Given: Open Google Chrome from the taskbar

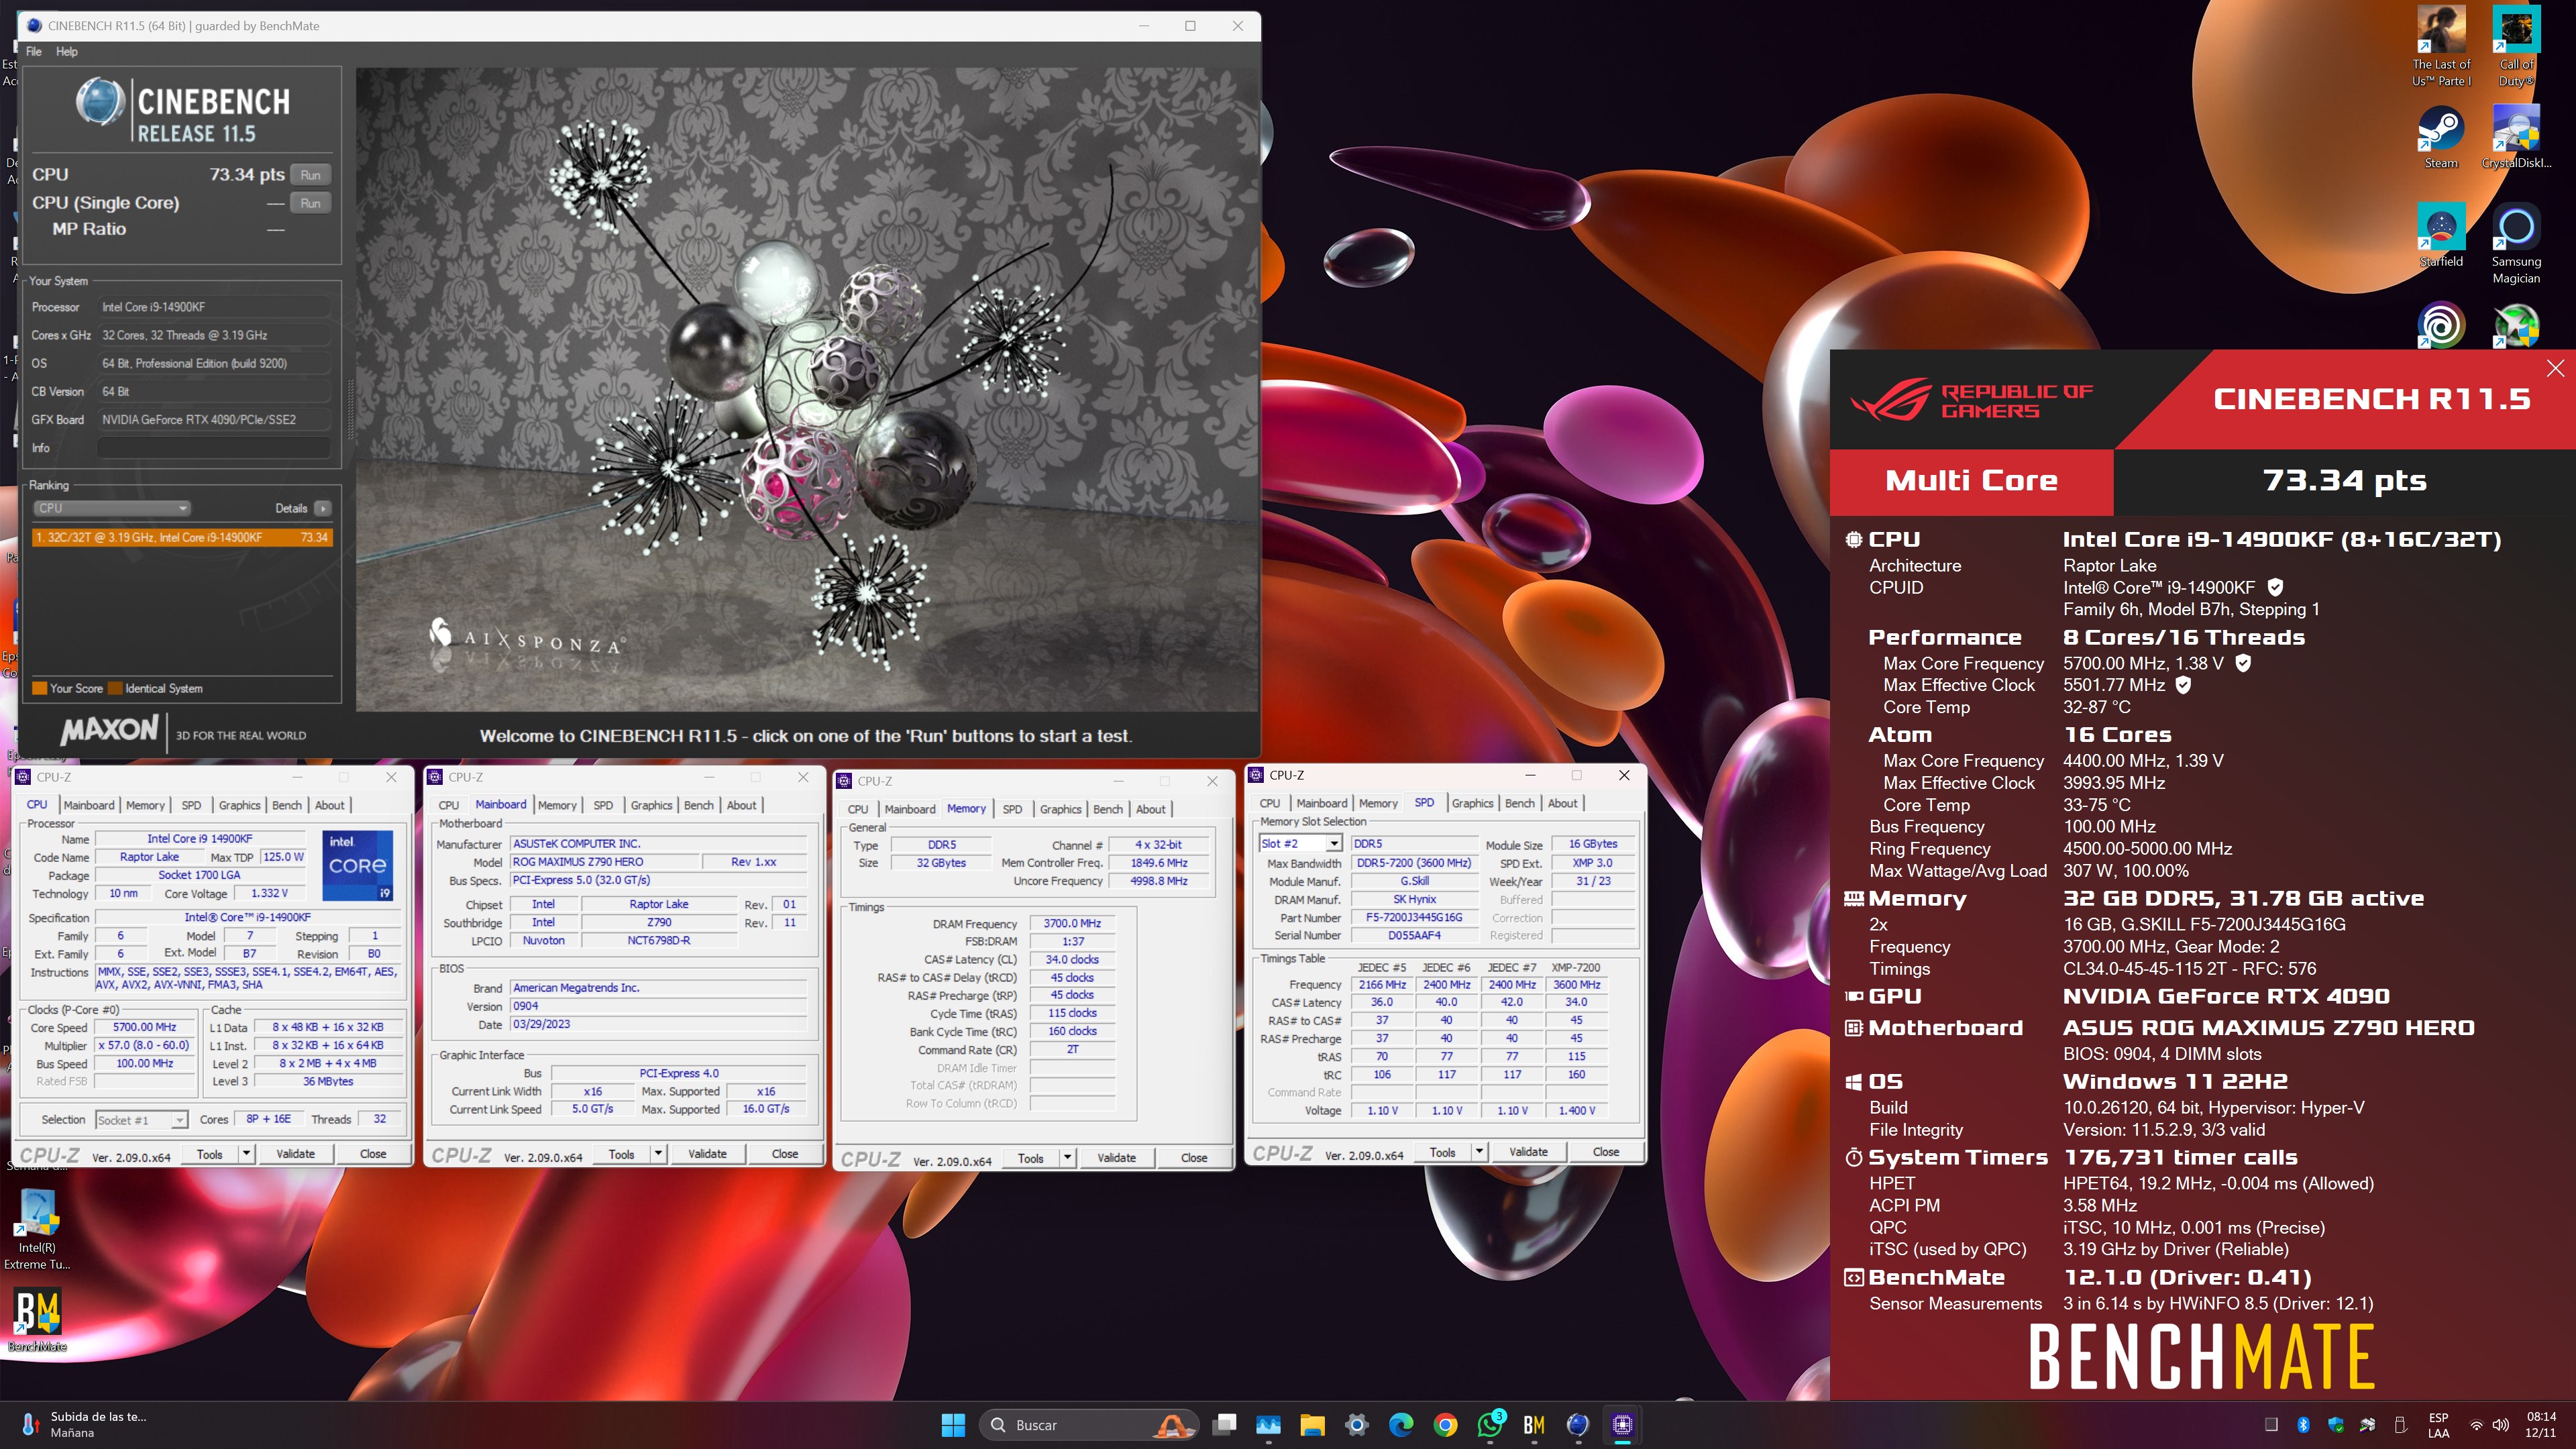Looking at the screenshot, I should pyautogui.click(x=1445, y=1425).
